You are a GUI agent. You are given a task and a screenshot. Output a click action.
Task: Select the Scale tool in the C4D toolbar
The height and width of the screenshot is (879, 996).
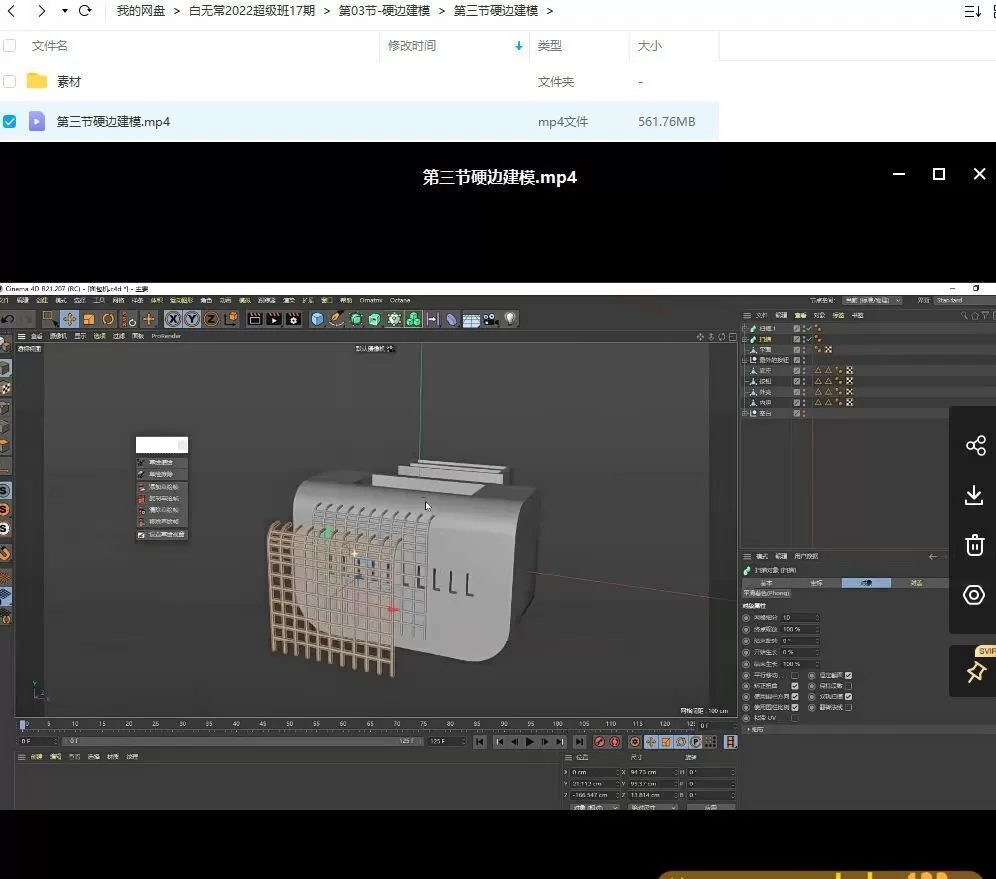point(89,318)
